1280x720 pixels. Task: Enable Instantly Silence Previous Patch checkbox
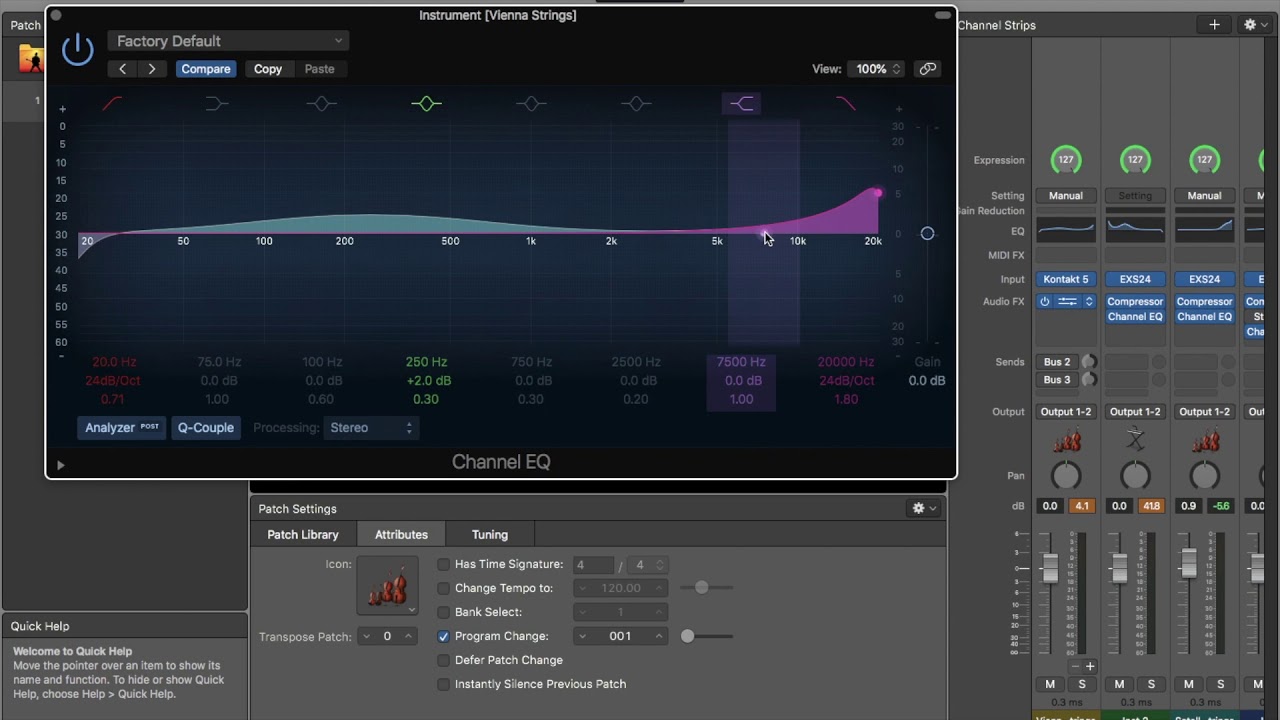coord(444,684)
